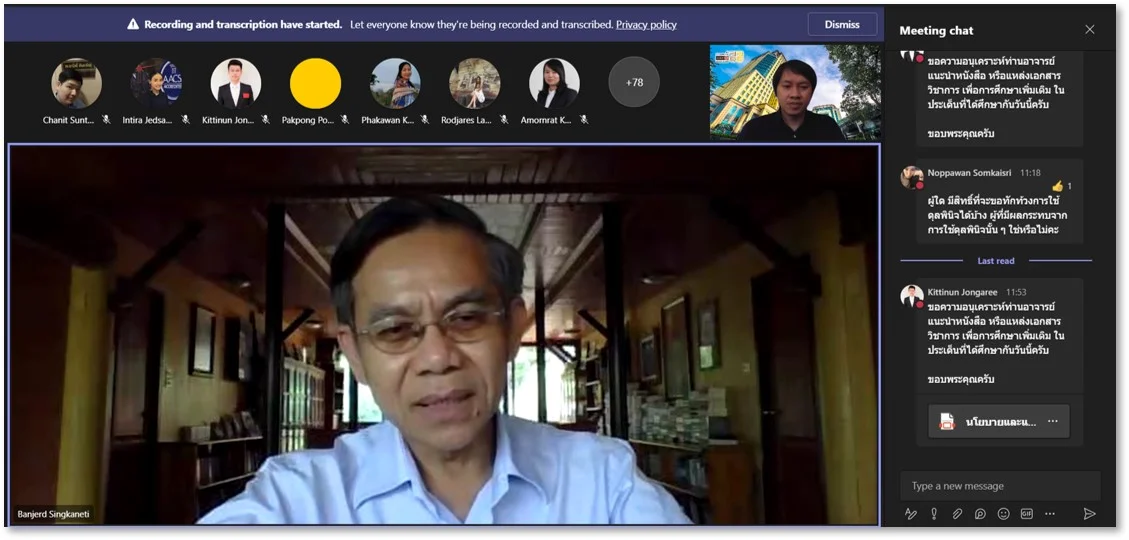Open more options on the attached PDF file

(x=1052, y=422)
